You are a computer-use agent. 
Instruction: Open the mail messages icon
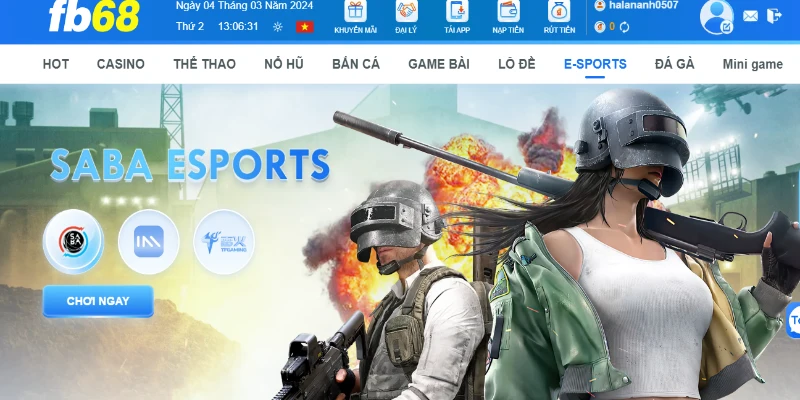click(x=750, y=16)
